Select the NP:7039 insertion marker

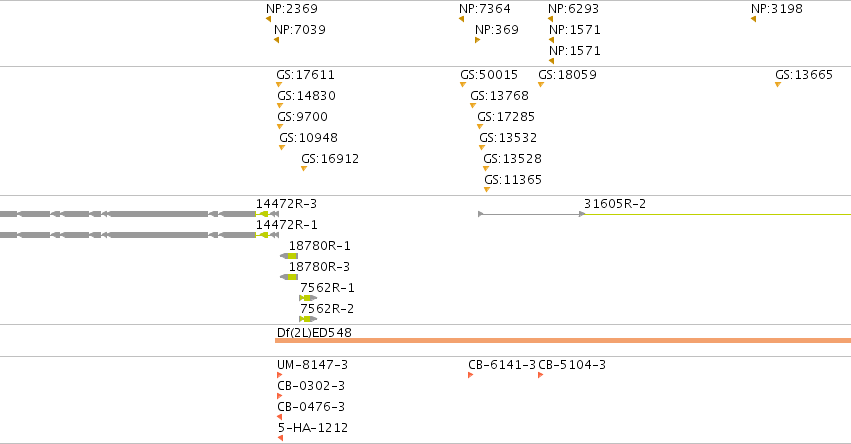click(x=277, y=40)
